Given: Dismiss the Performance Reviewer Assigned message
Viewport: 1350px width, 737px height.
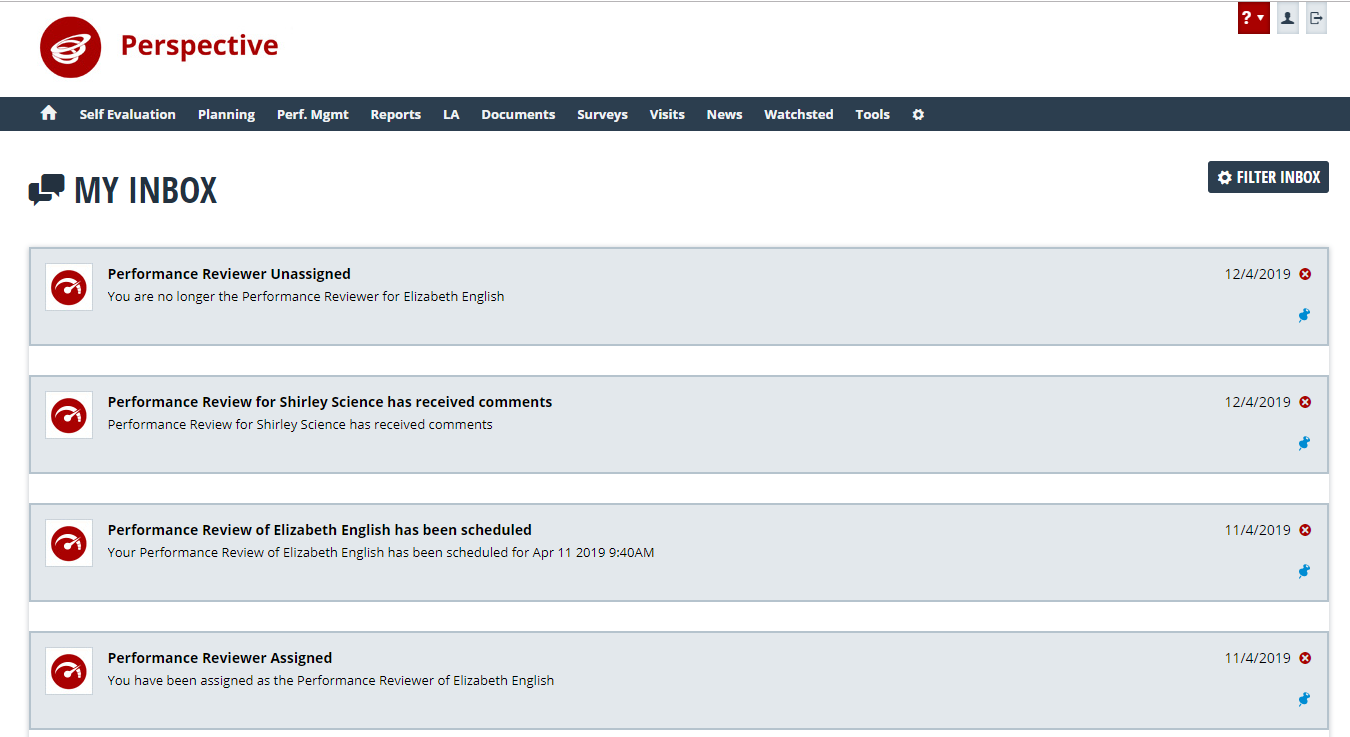Looking at the screenshot, I should click(1305, 658).
